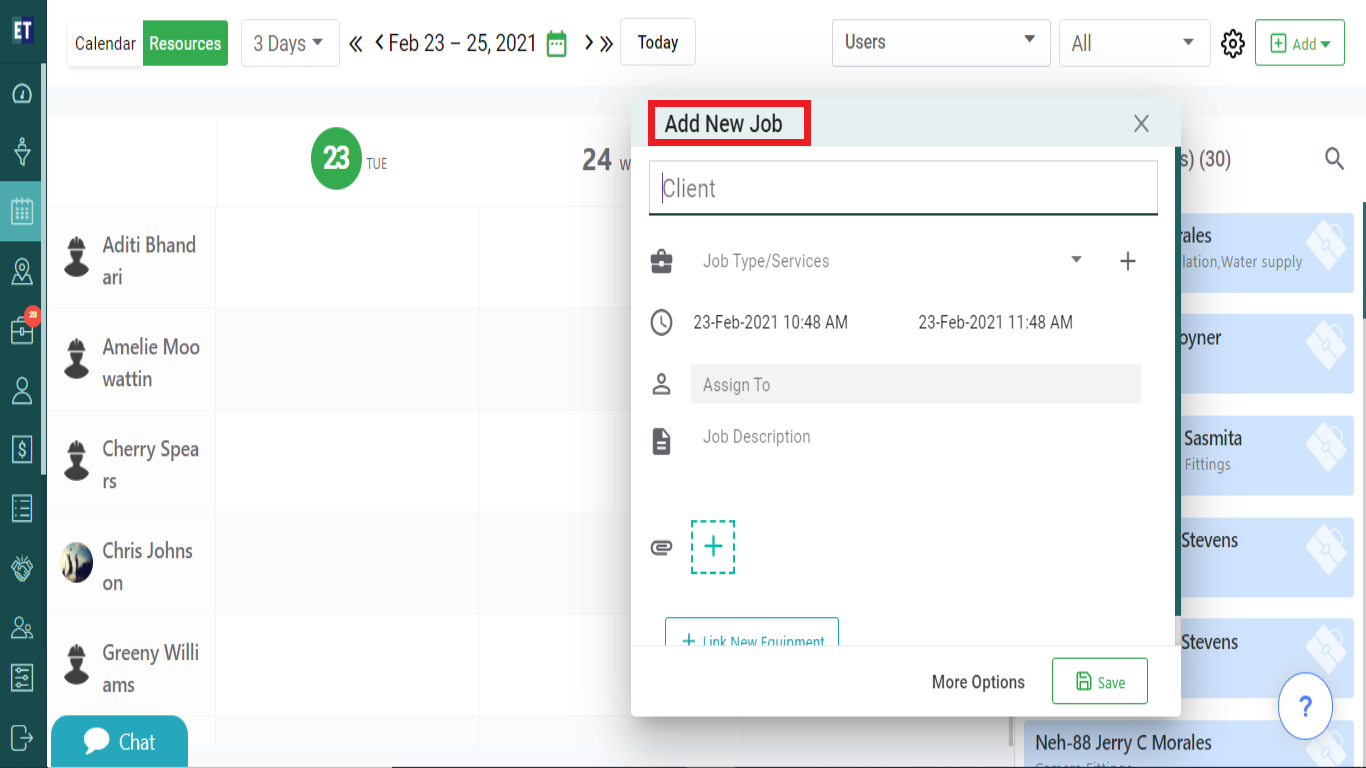1366x768 pixels.
Task: Select resource Chris Johnson
Action: [x=132, y=564]
